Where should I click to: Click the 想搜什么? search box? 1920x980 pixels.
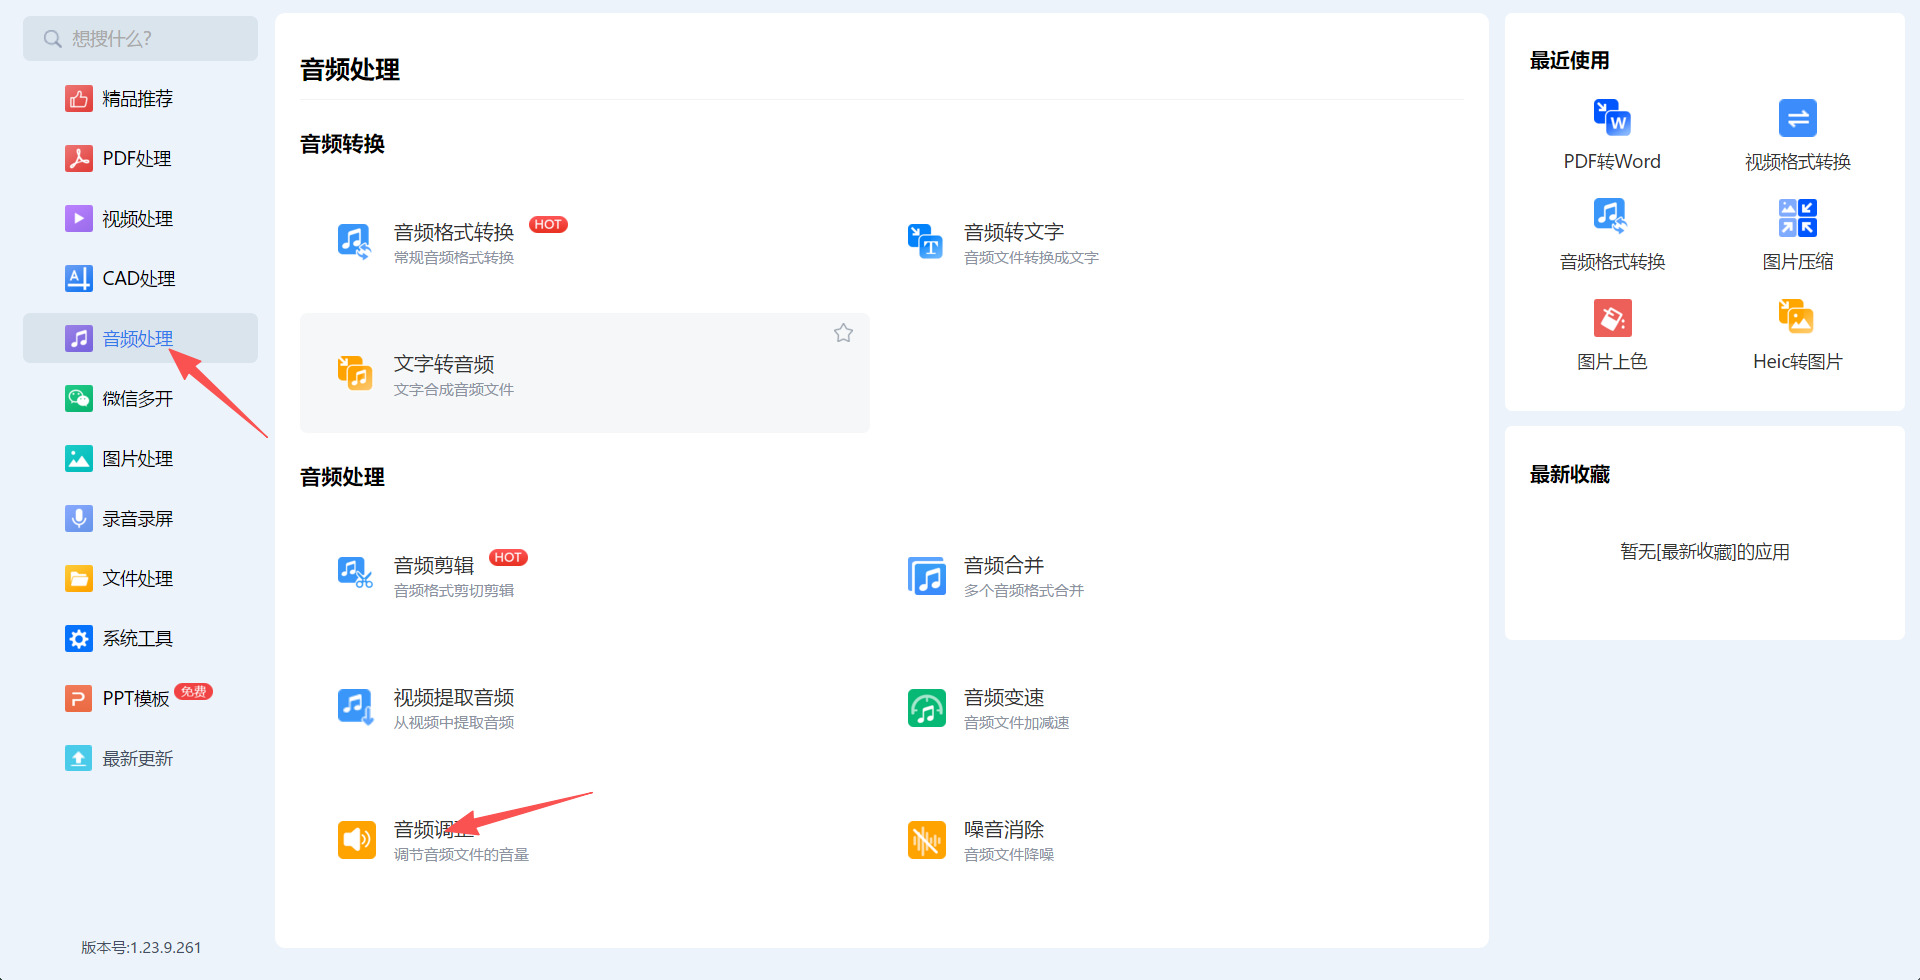(140, 39)
